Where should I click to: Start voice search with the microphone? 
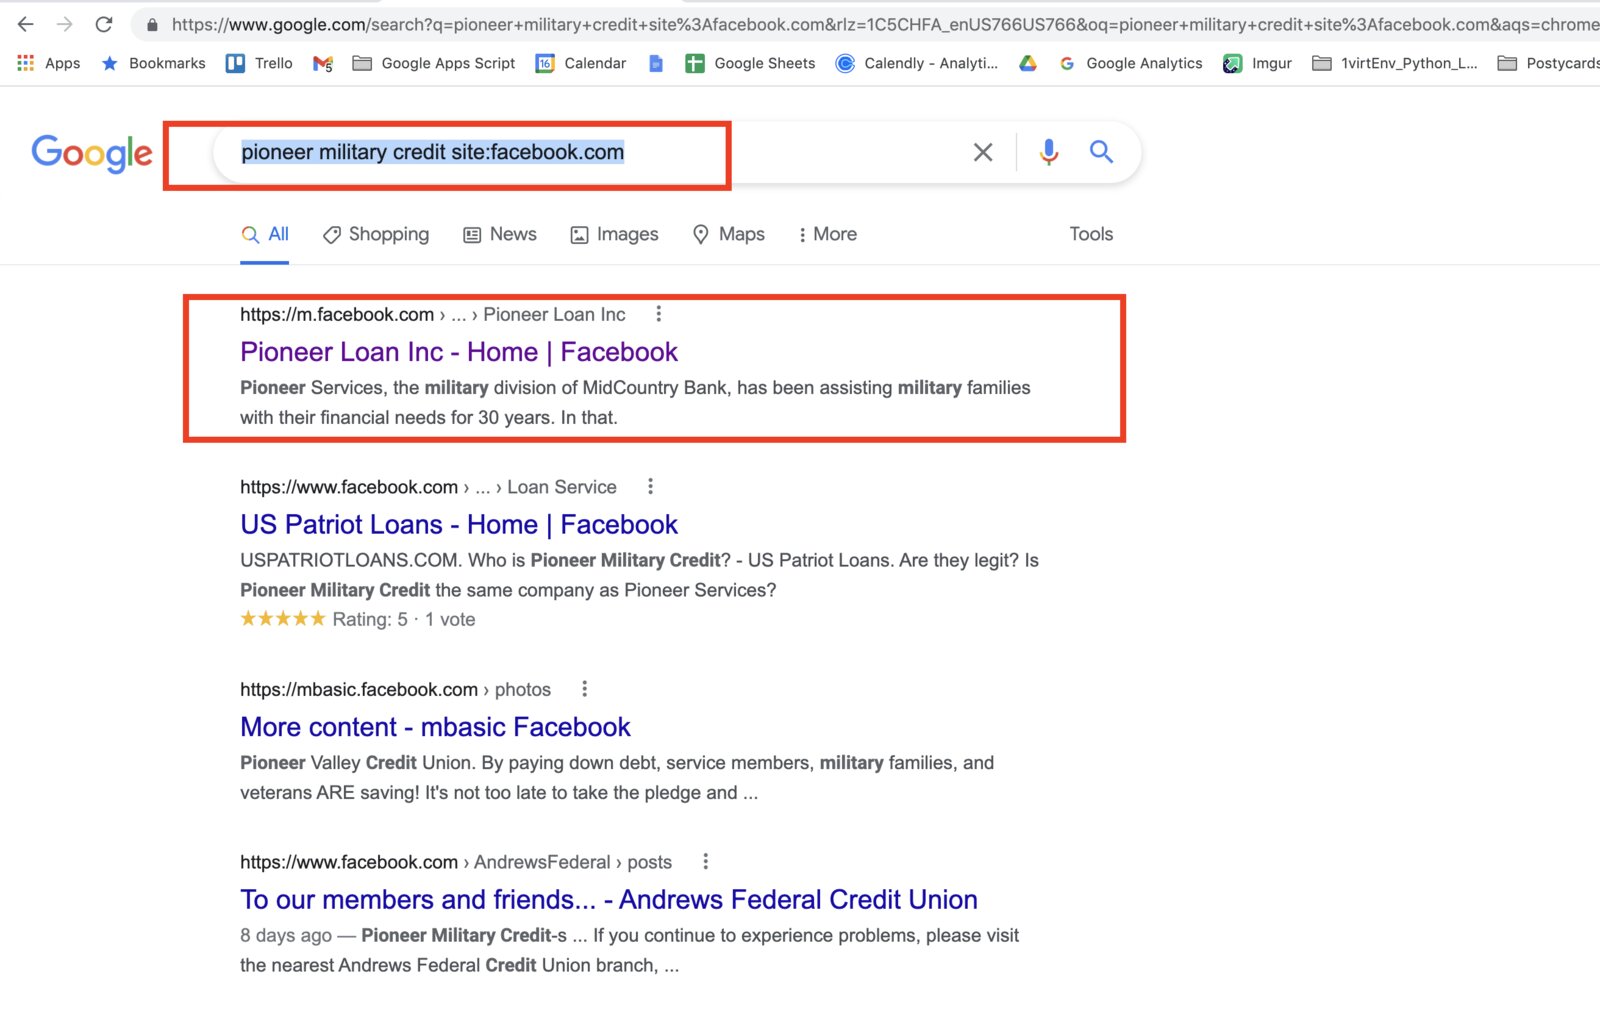1049,152
